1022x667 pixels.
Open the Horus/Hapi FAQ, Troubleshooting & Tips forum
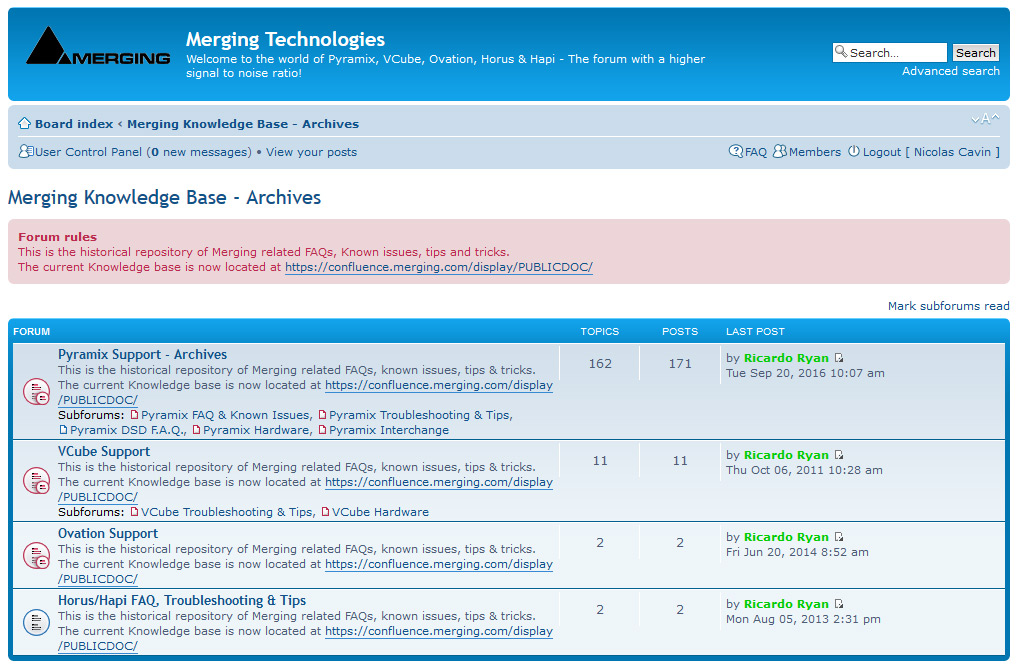182,600
